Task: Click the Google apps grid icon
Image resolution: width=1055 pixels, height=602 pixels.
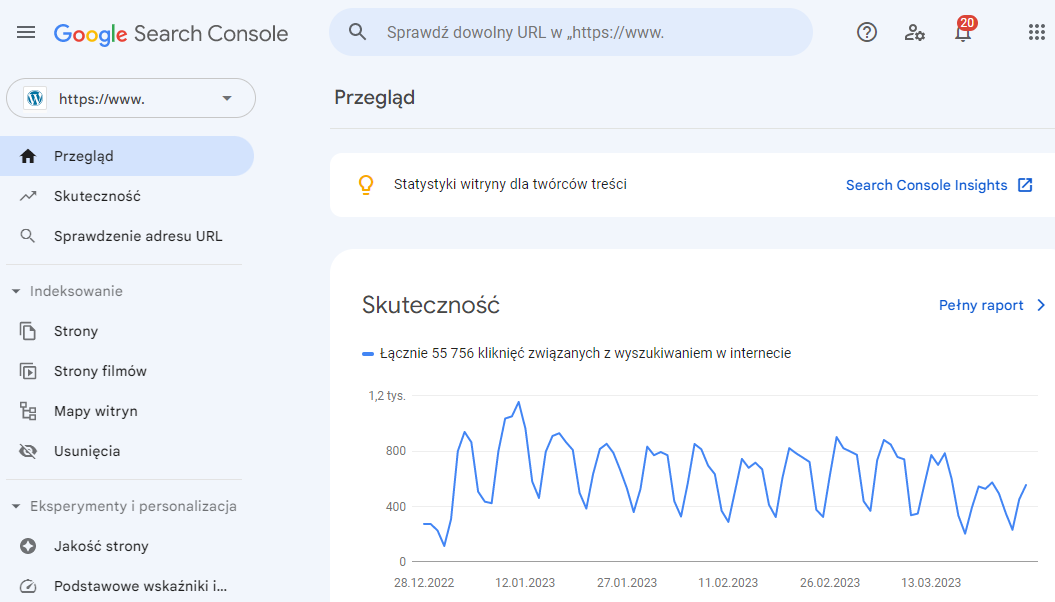Action: [x=1037, y=32]
